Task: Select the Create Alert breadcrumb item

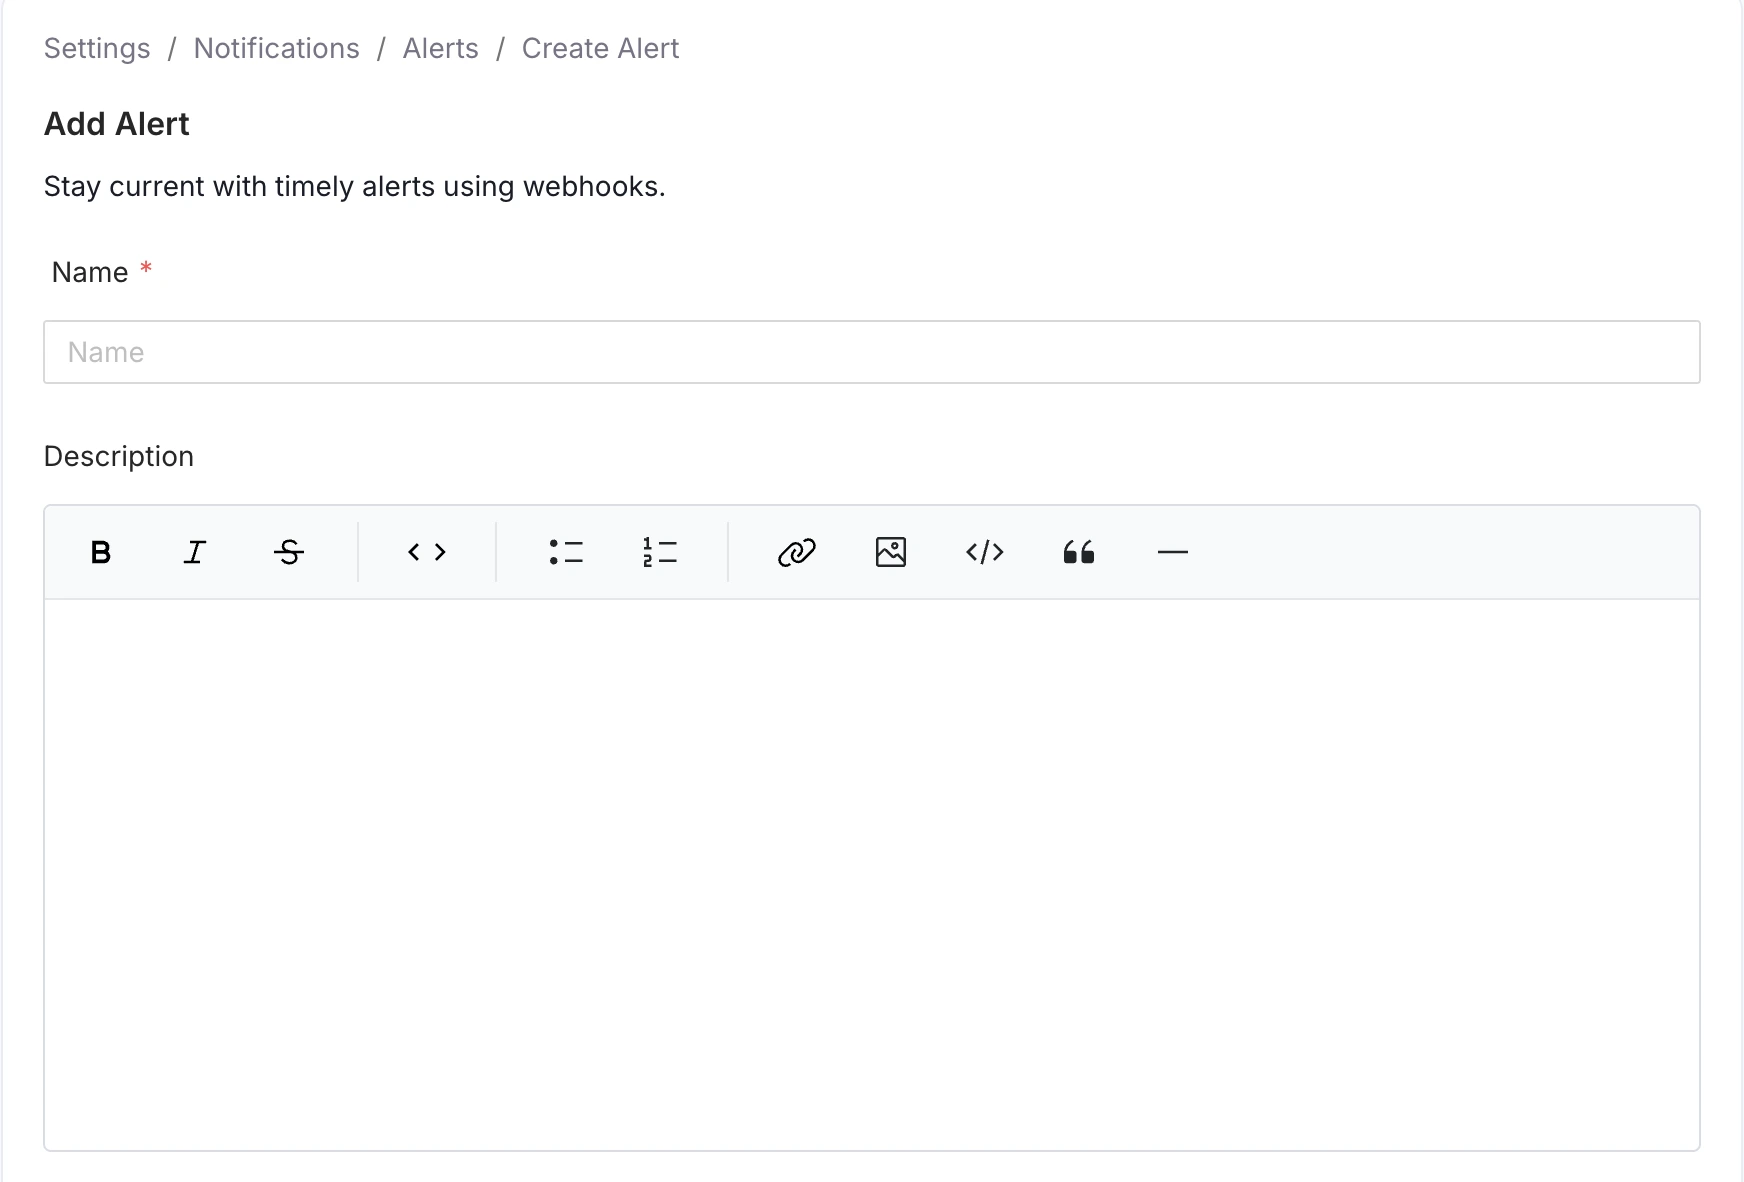Action: point(600,48)
